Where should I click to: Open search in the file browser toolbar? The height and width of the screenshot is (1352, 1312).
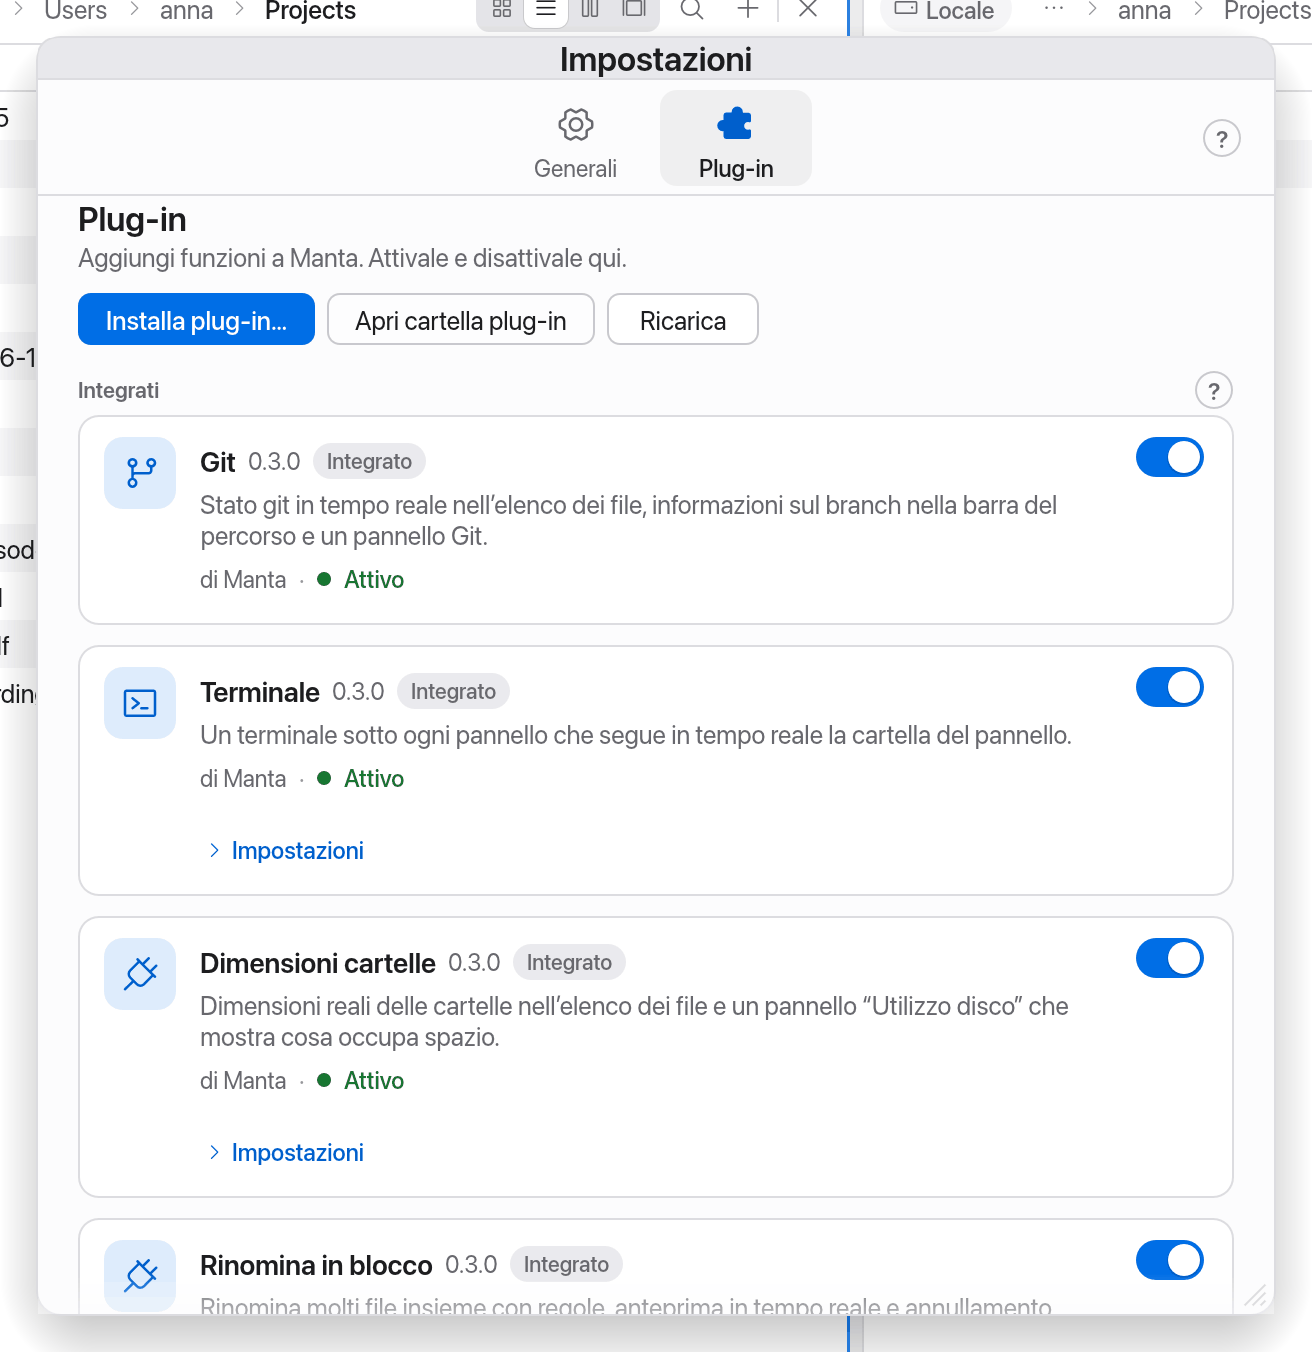tap(692, 10)
